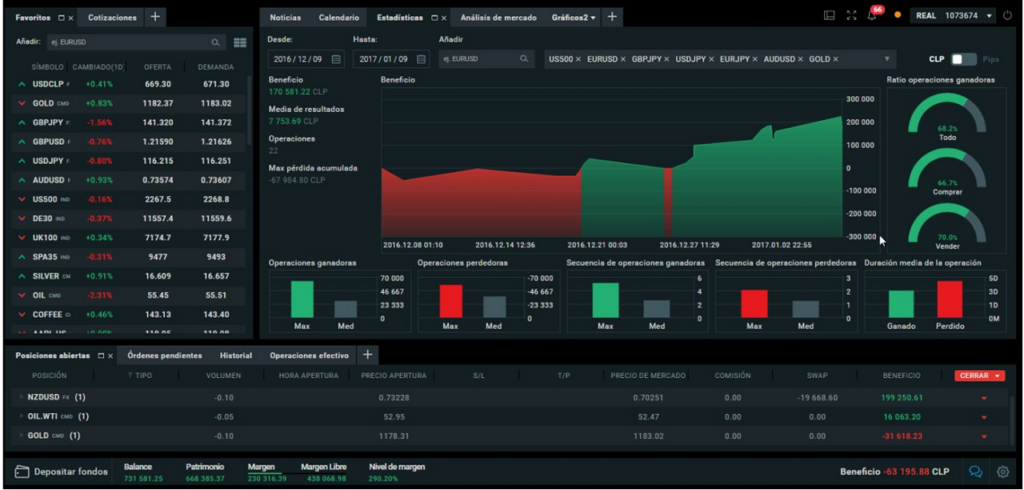The height and width of the screenshot is (490, 1024).
Task: Remove the GOLD filter tag
Action: [834, 60]
